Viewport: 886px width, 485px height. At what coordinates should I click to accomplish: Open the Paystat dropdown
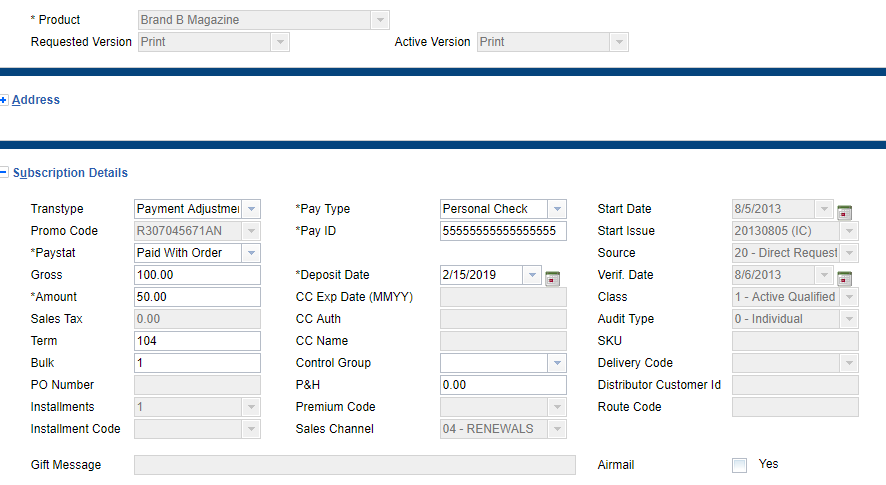click(251, 253)
